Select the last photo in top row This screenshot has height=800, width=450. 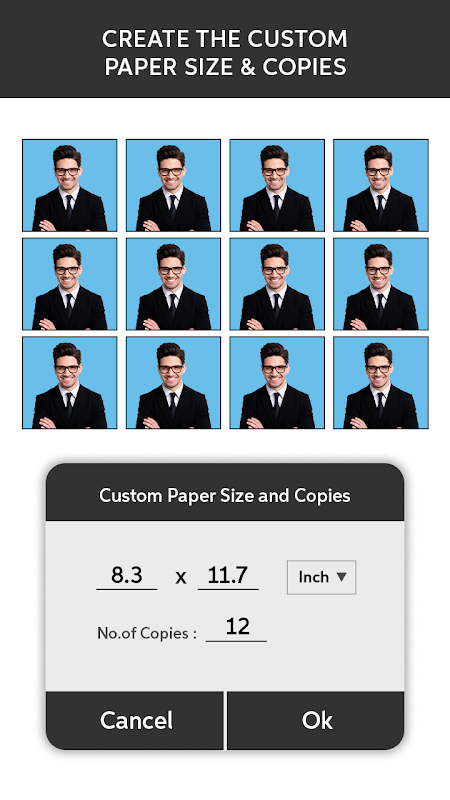[381, 185]
